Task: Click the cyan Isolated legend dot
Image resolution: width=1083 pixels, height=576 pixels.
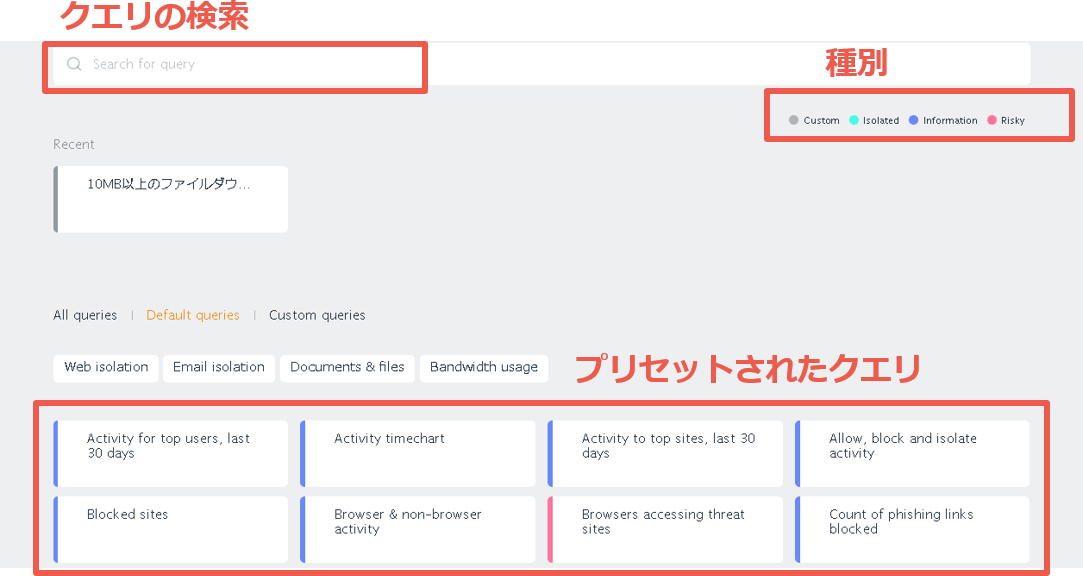Action: pyautogui.click(x=854, y=120)
